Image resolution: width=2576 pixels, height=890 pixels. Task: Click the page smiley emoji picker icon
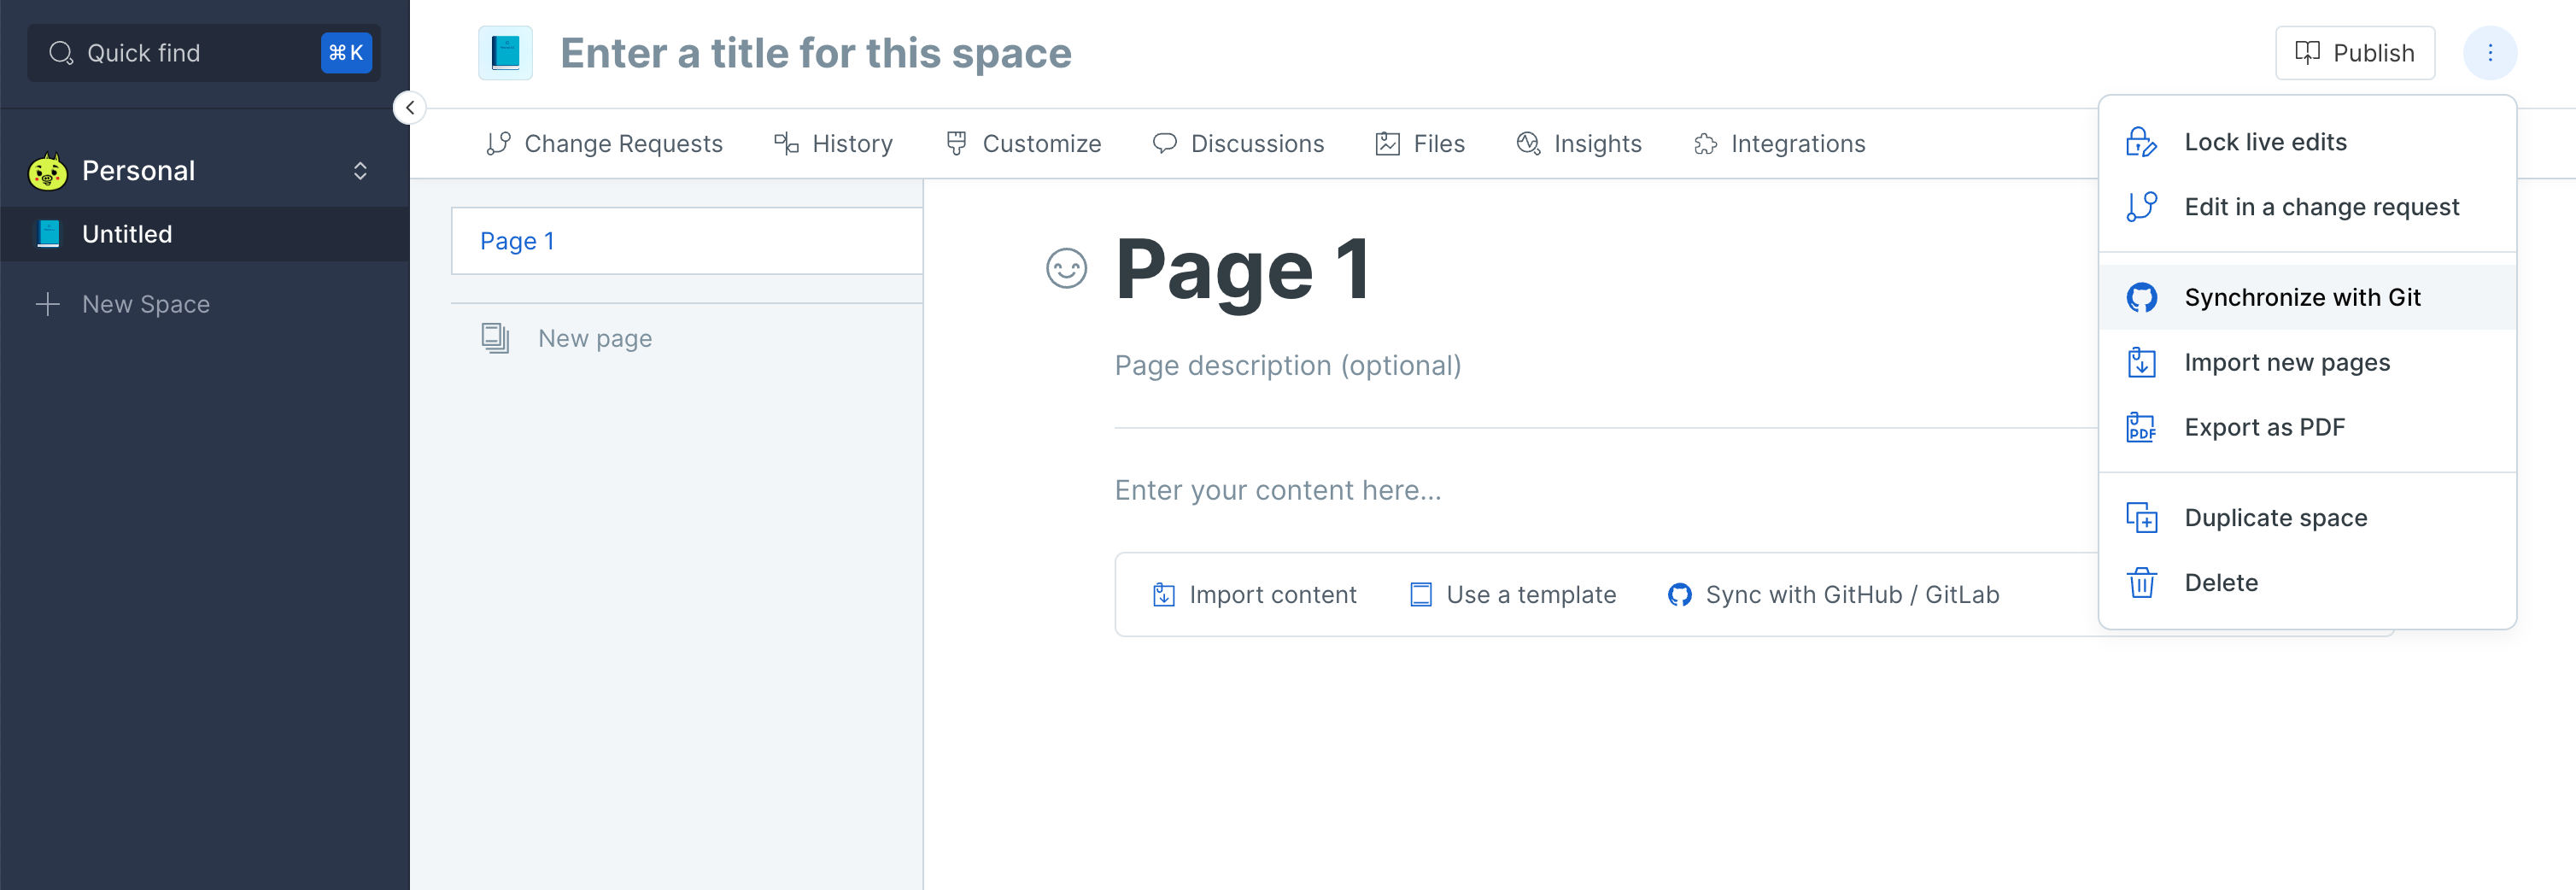click(1066, 268)
